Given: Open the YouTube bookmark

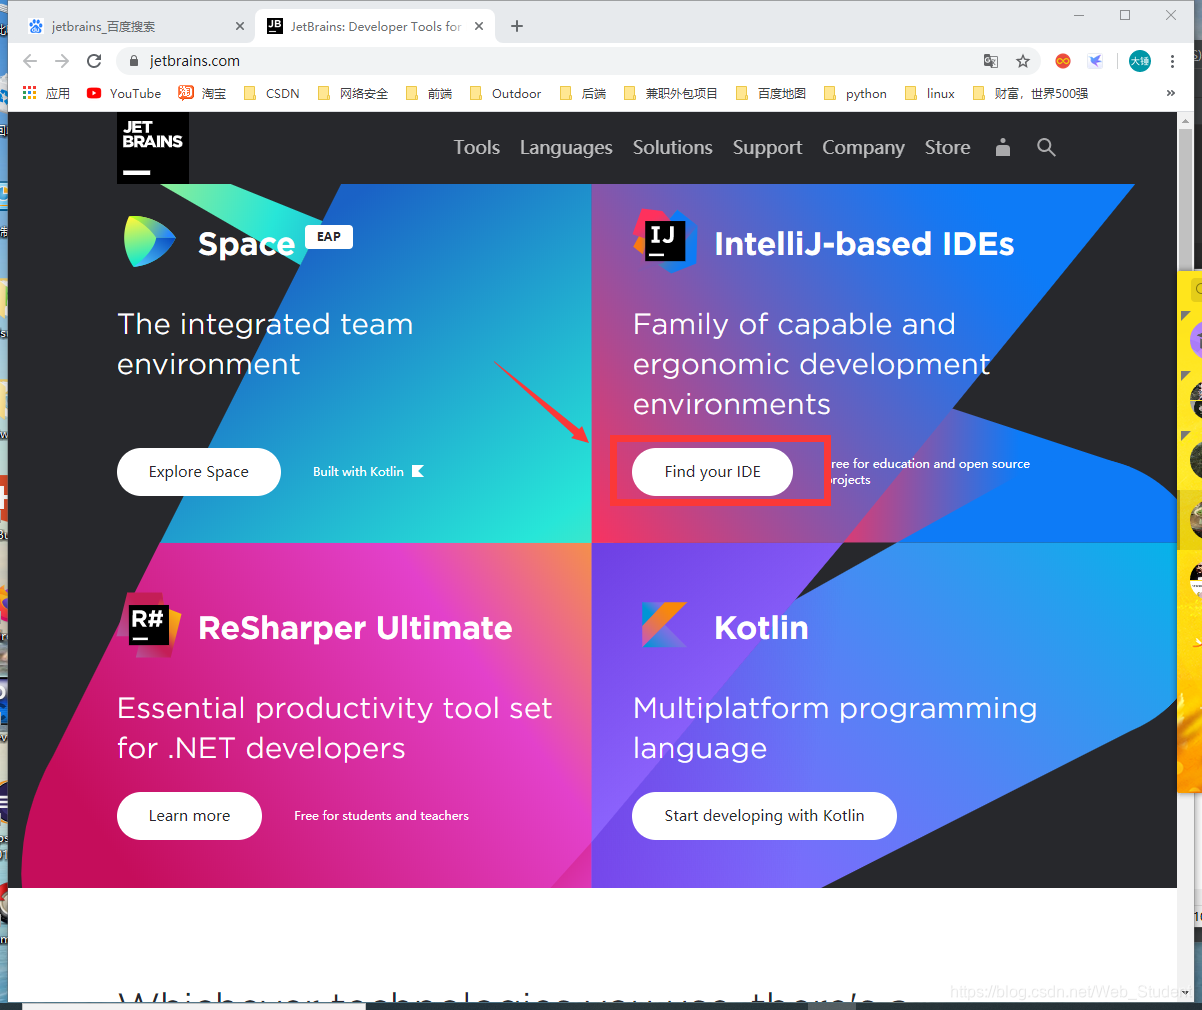Looking at the screenshot, I should 124,93.
